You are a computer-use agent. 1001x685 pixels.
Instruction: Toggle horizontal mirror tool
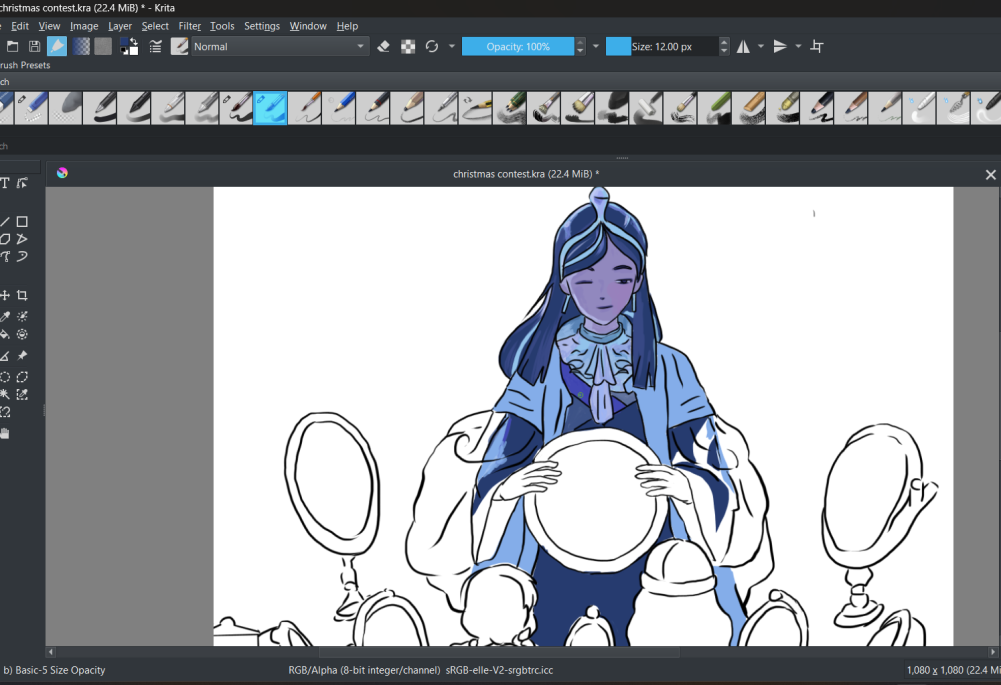[x=743, y=46]
